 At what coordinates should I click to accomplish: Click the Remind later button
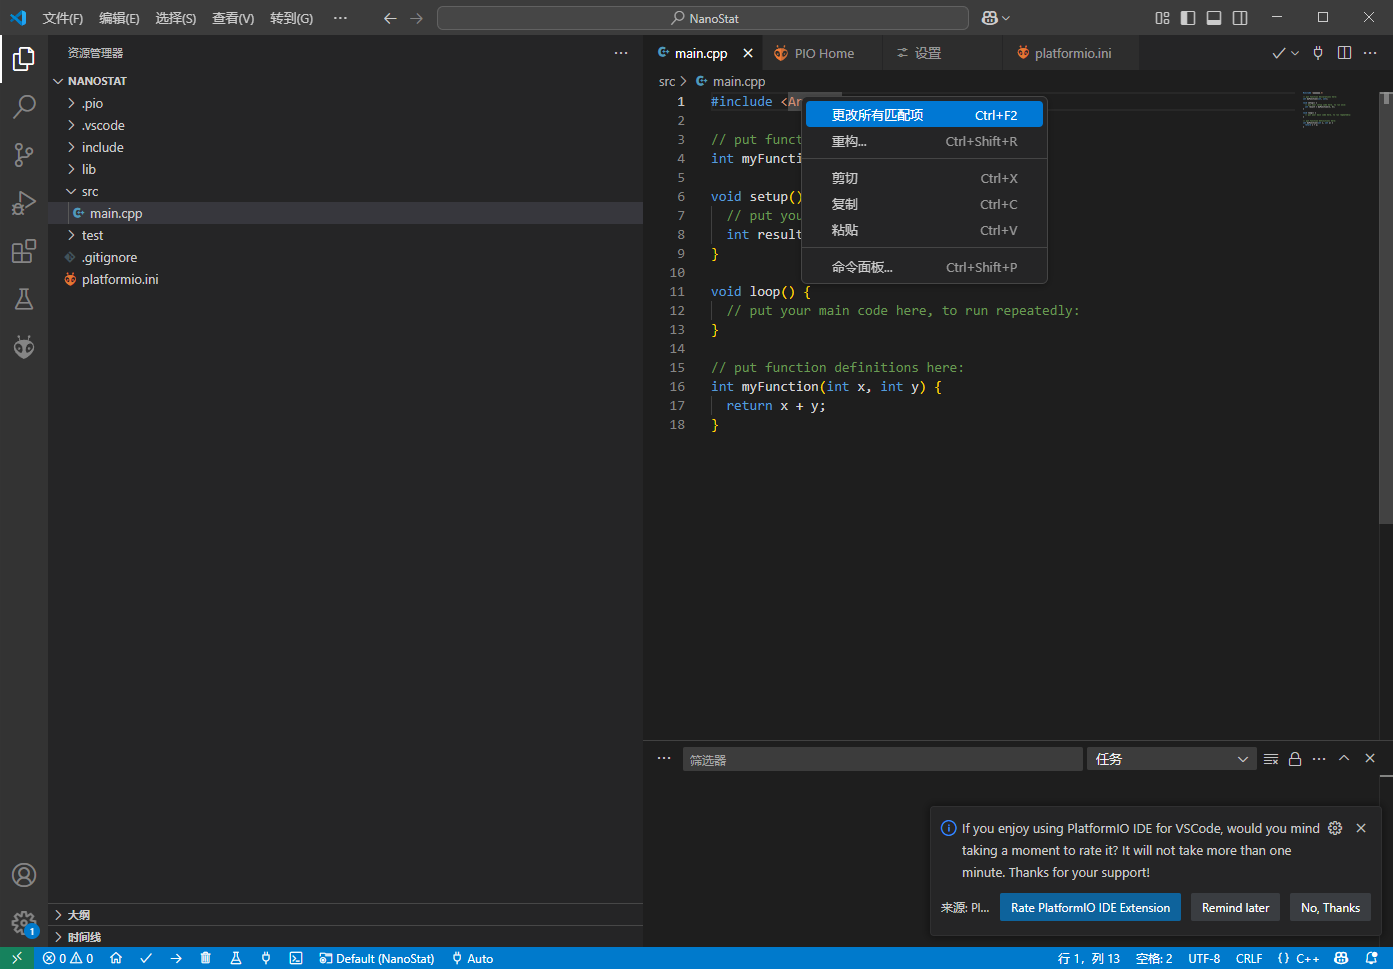point(1235,907)
